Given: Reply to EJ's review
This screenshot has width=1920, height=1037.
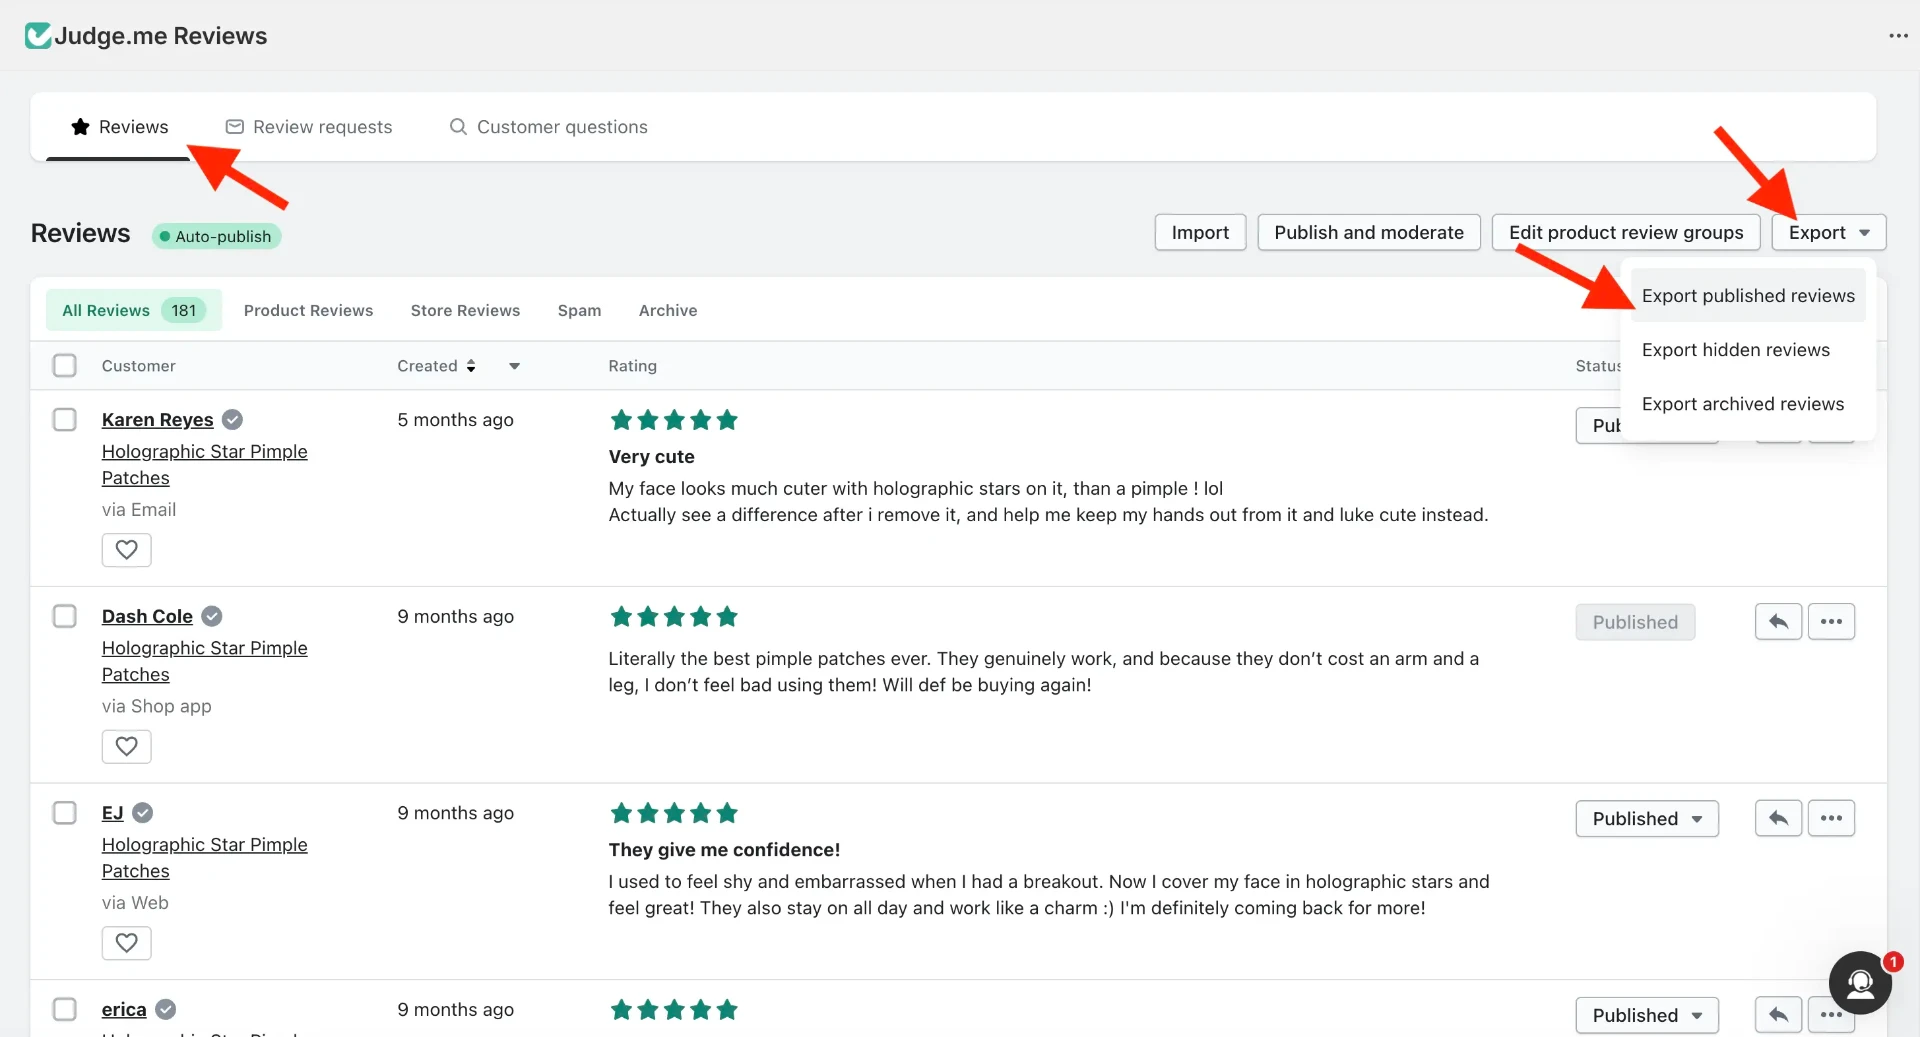Looking at the screenshot, I should 1779,818.
